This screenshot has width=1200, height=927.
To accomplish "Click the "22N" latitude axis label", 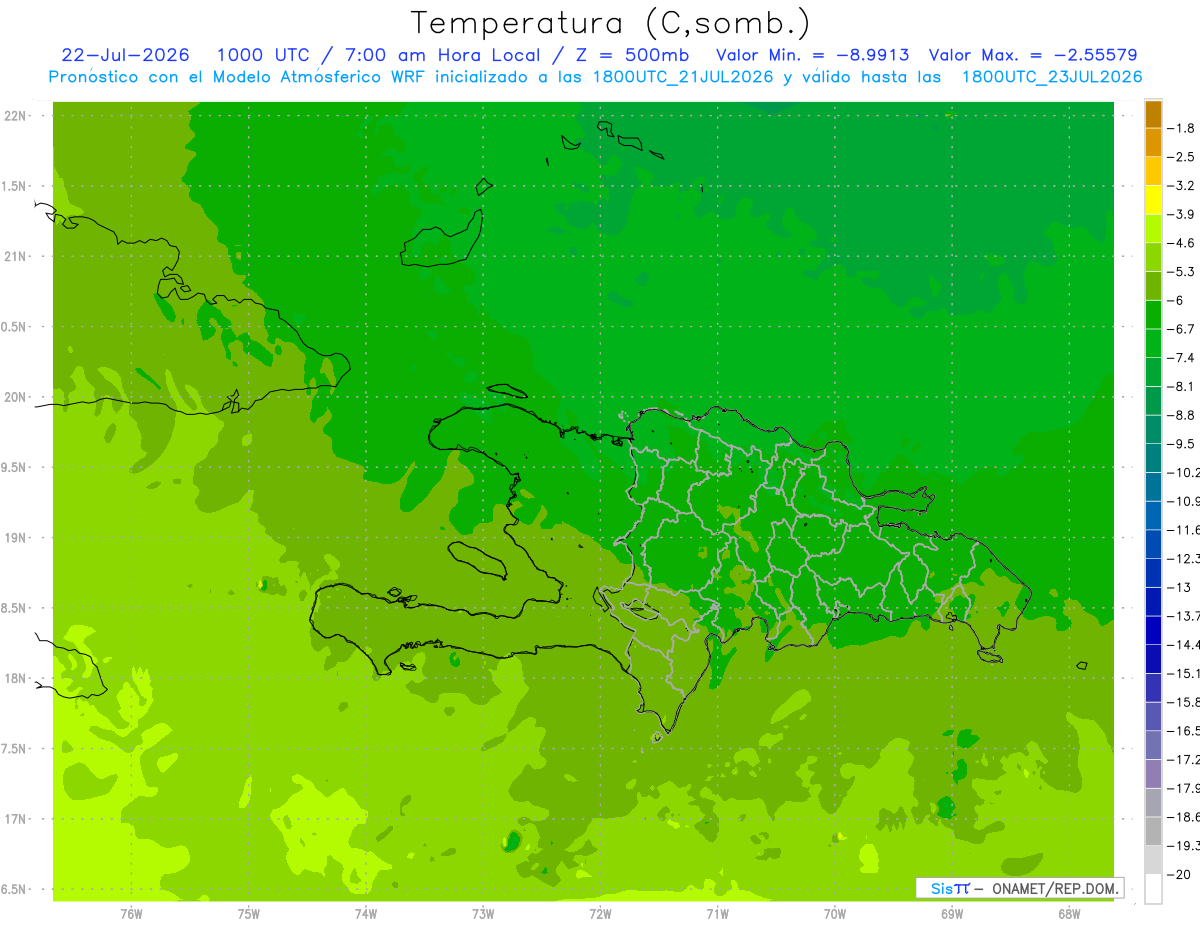I will tap(17, 116).
